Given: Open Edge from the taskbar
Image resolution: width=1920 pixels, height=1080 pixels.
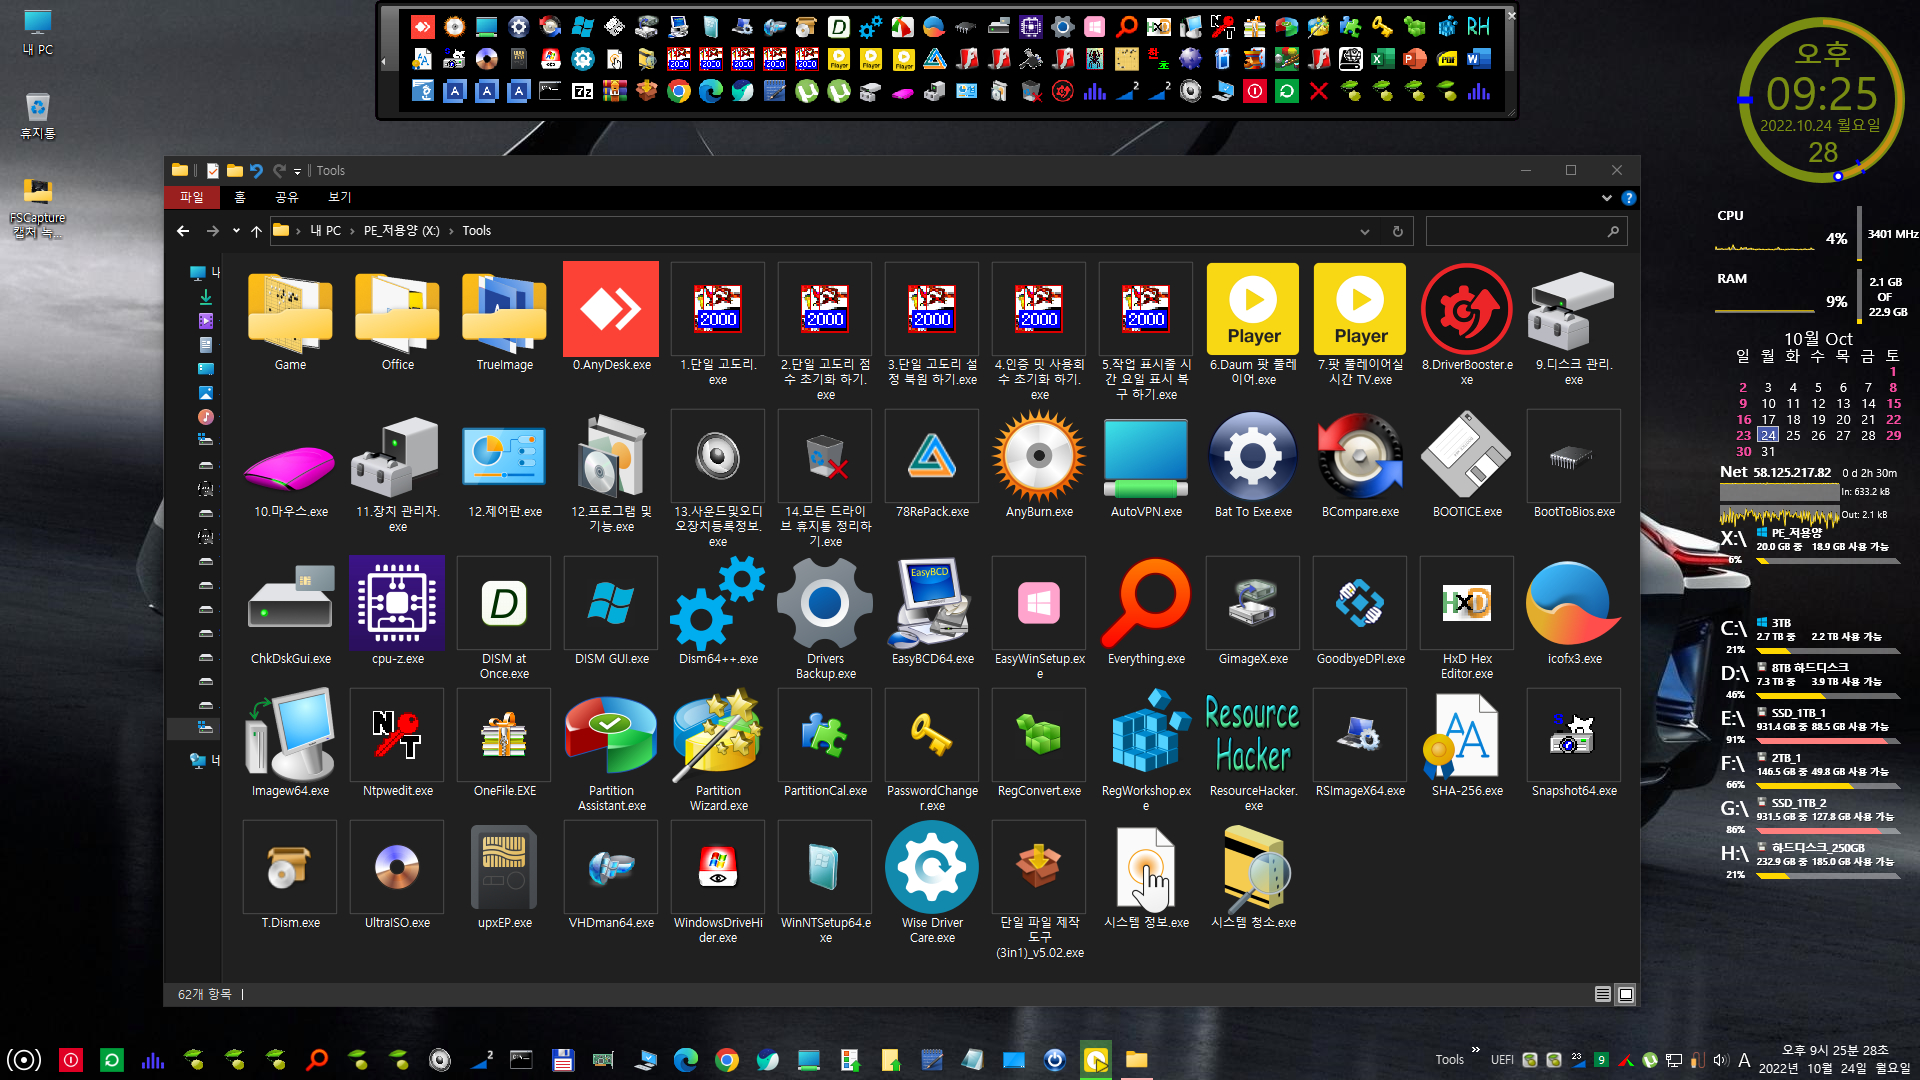Looking at the screenshot, I should pos(686,1060).
